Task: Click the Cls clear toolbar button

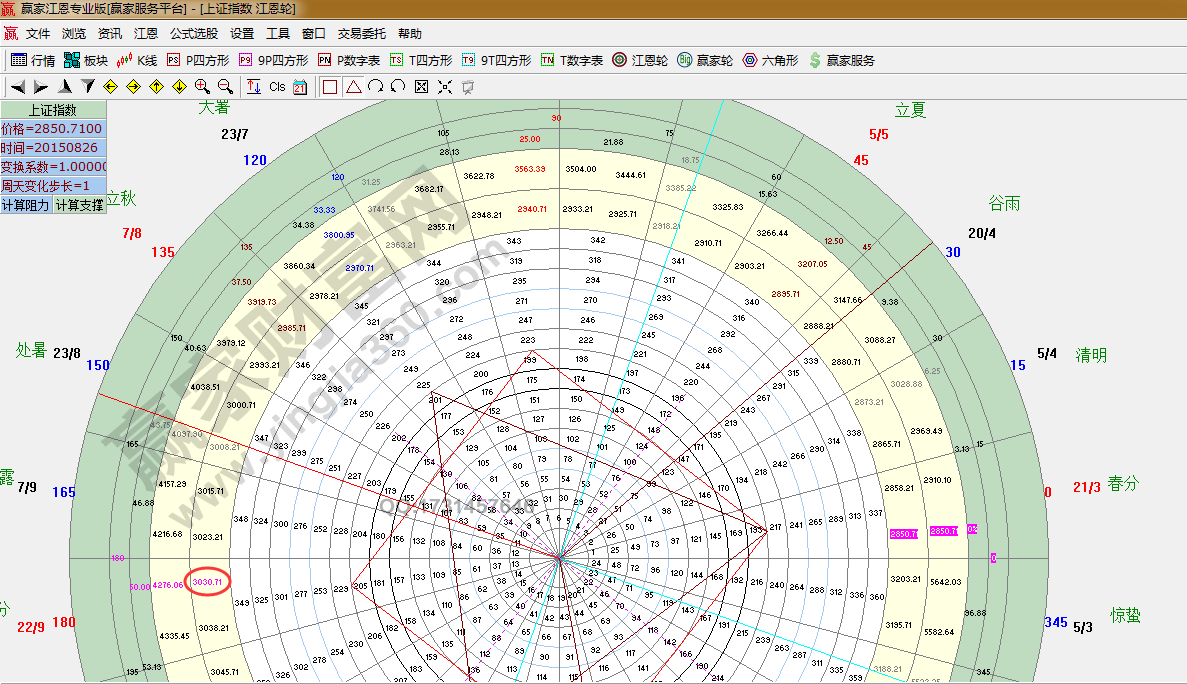Action: click(277, 87)
